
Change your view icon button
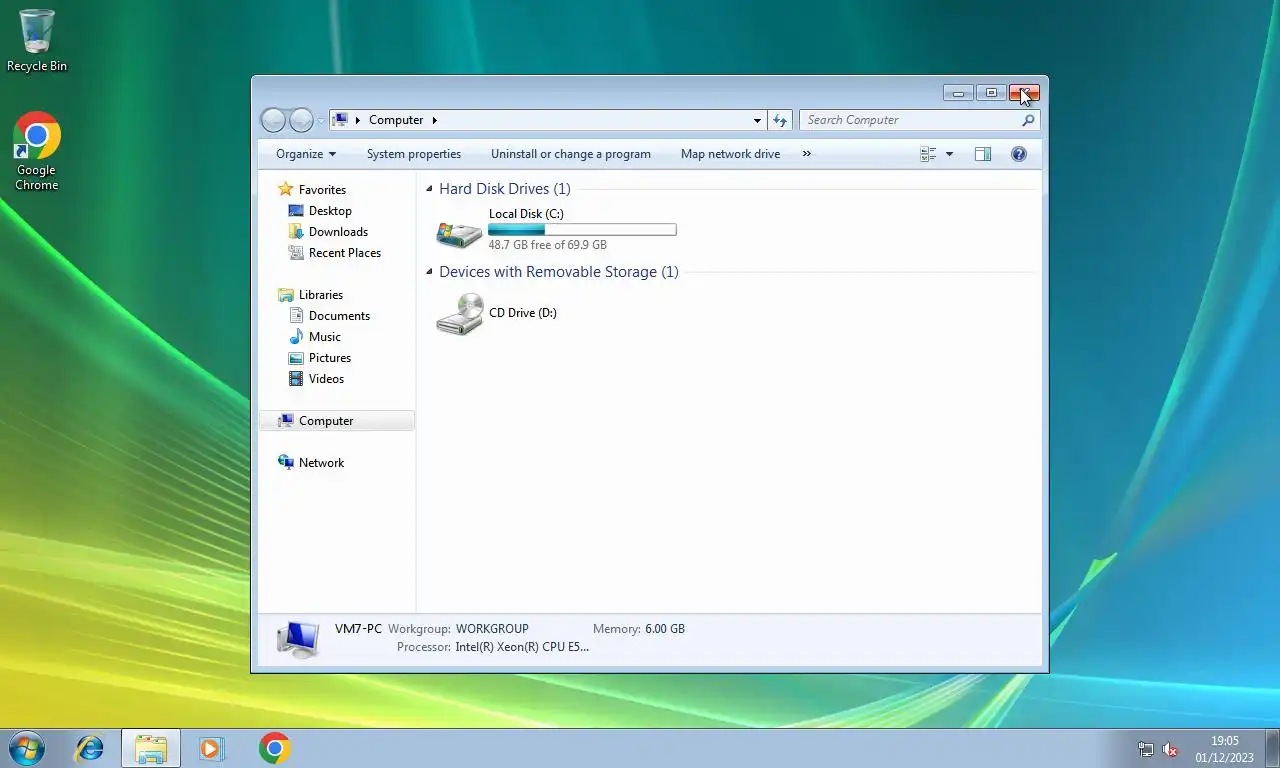point(928,154)
